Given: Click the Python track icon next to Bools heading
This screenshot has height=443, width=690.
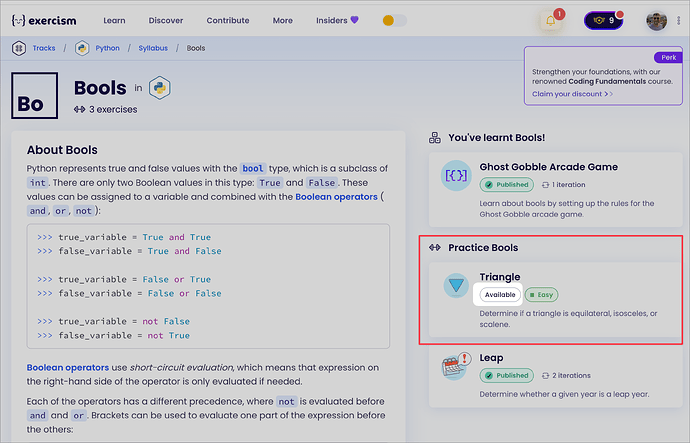Looking at the screenshot, I should [x=159, y=88].
